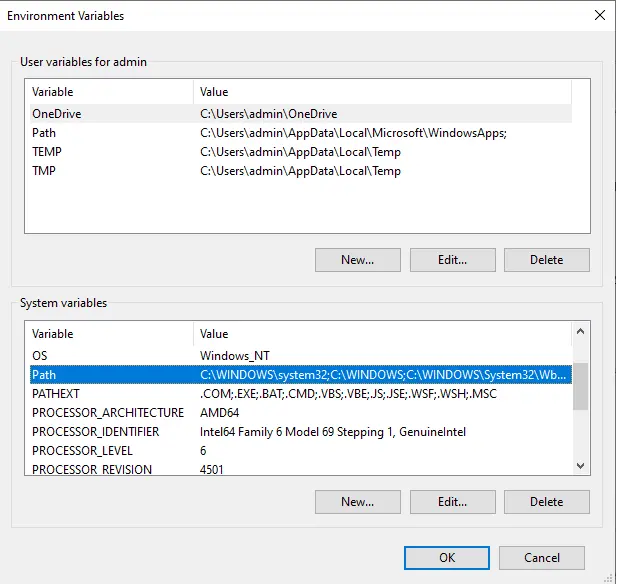
Task: Select the TEMP user variable
Action: (x=47, y=152)
